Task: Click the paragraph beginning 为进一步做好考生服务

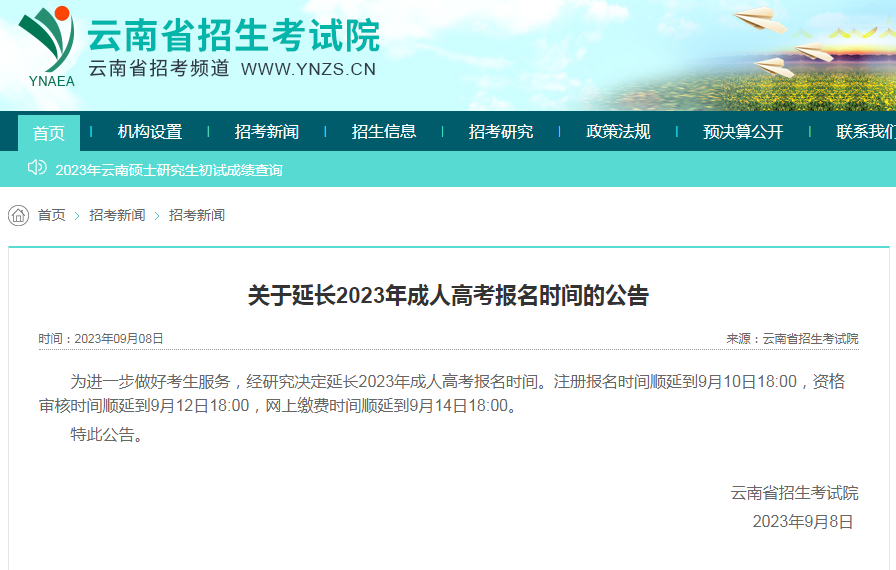Action: coord(442,394)
